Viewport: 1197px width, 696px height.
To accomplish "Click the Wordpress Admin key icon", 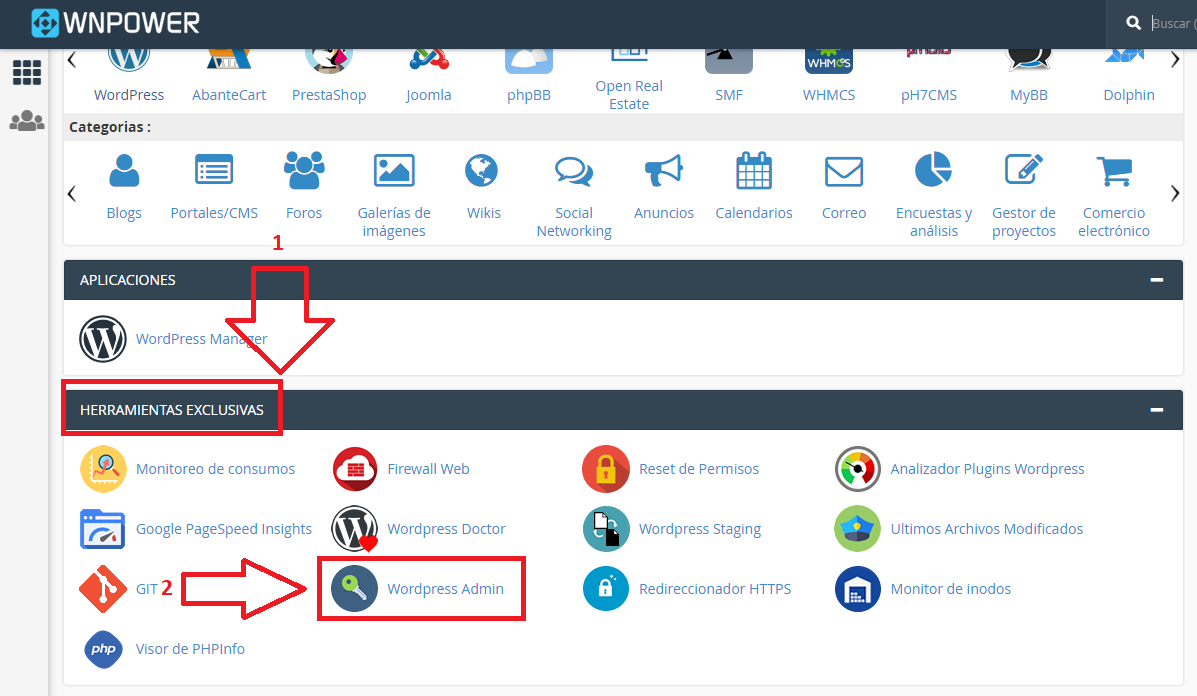I will 355,589.
